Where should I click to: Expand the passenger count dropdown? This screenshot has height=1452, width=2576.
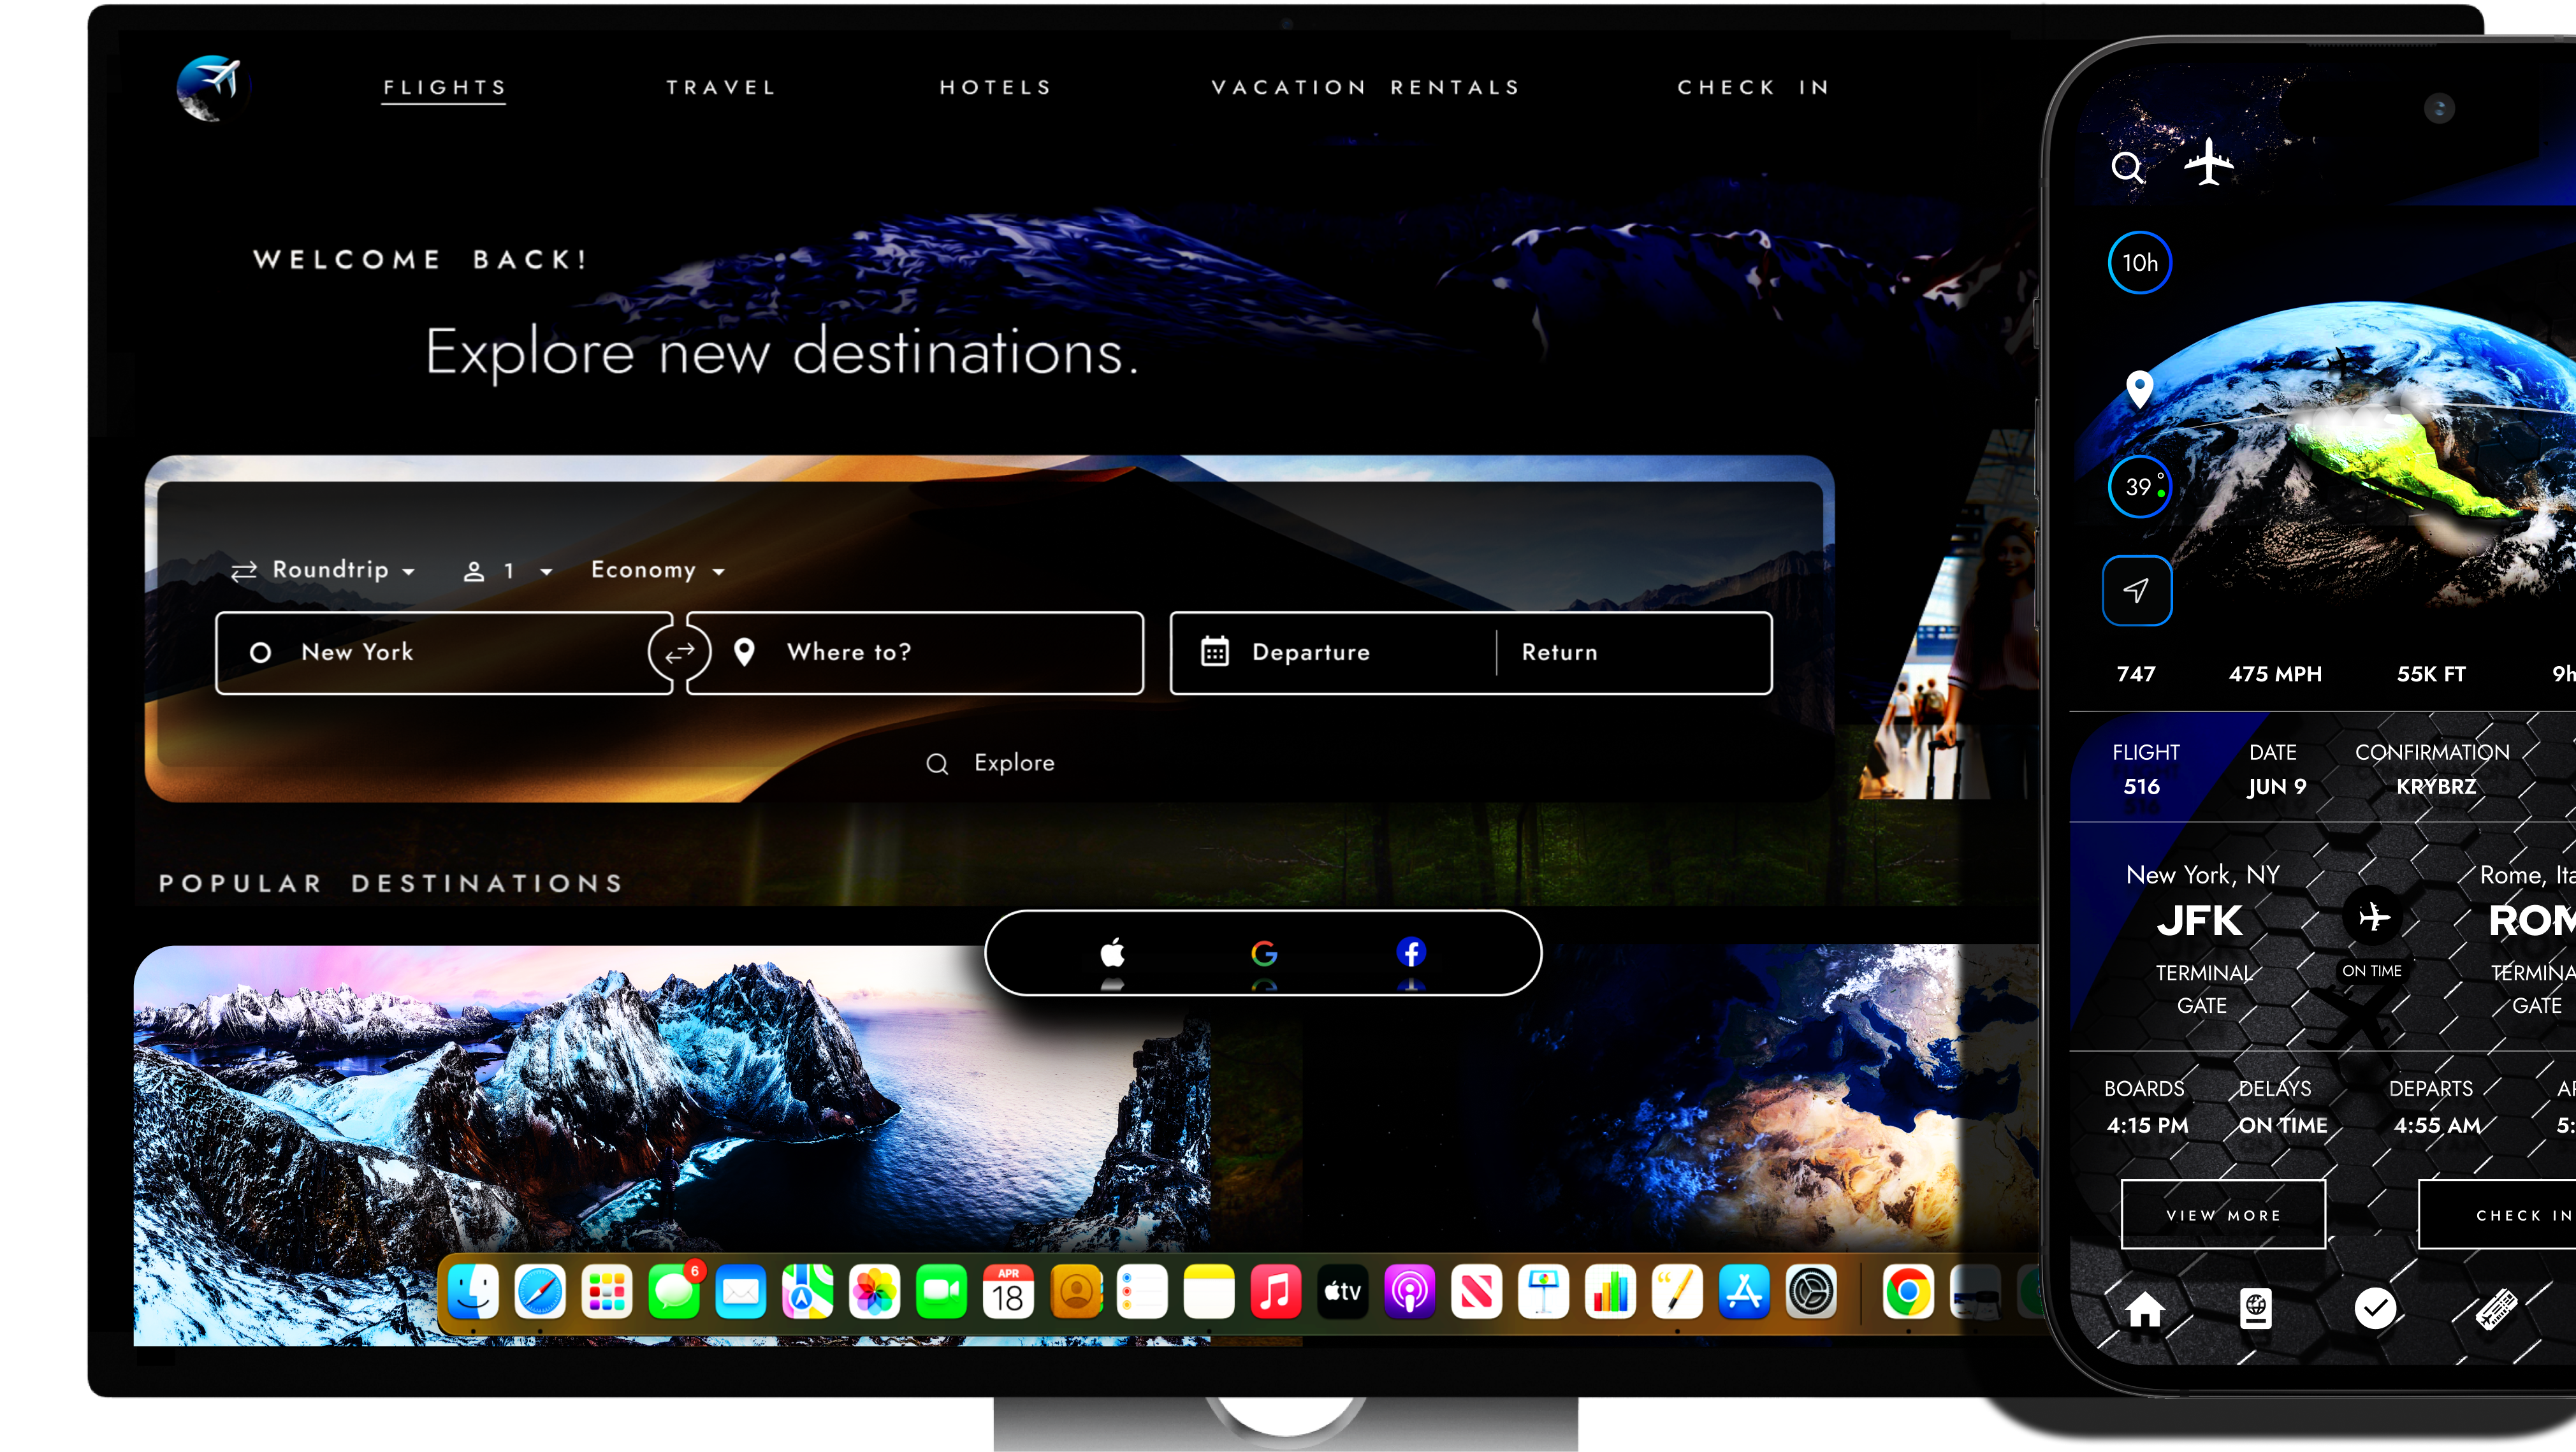[508, 571]
